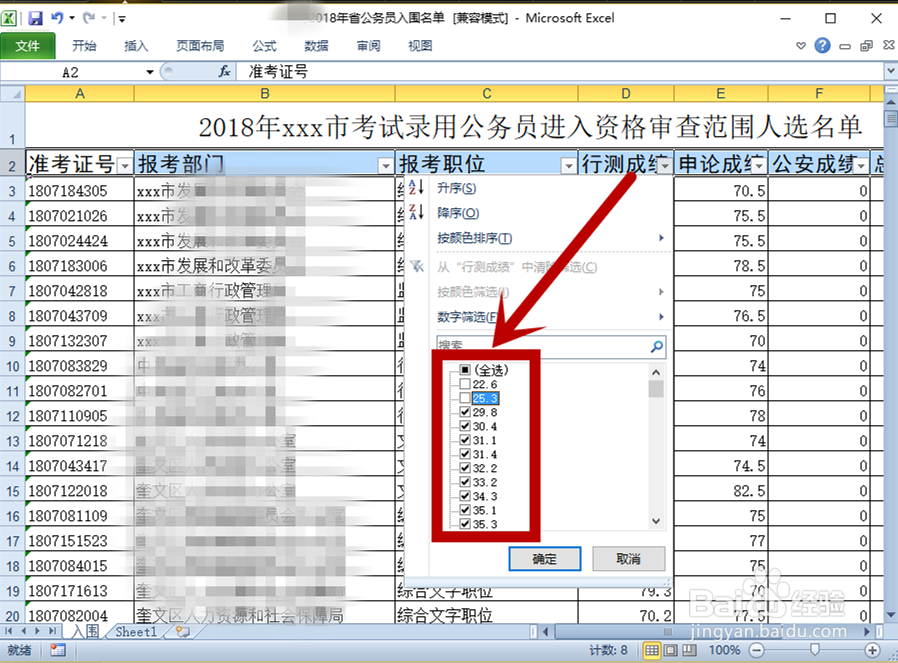Viewport: 898px width, 663px height.
Task: Open the 报考职位 column filter dropdown
Action: [x=568, y=163]
